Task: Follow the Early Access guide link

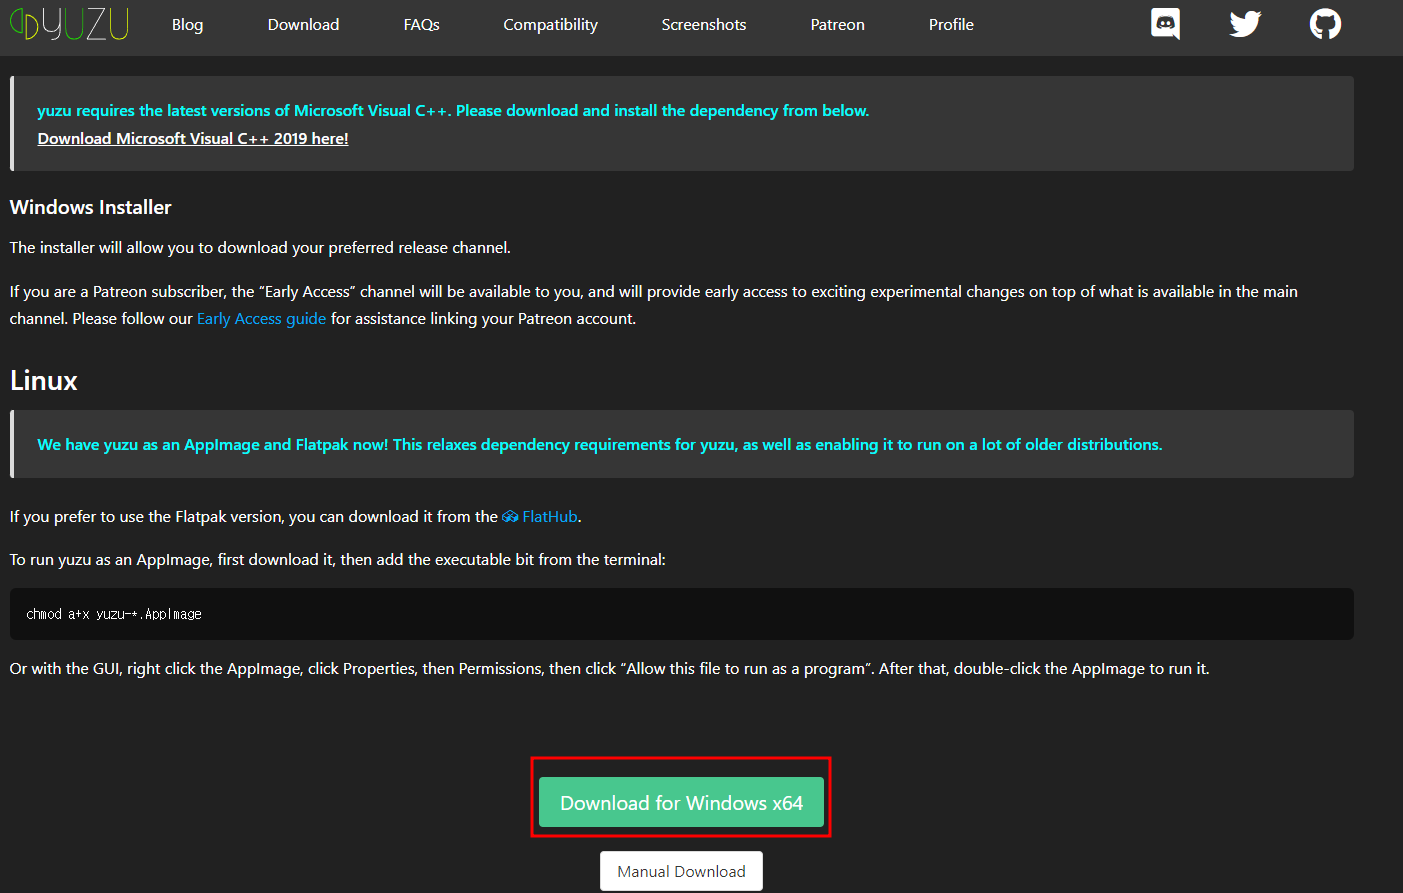Action: click(261, 319)
